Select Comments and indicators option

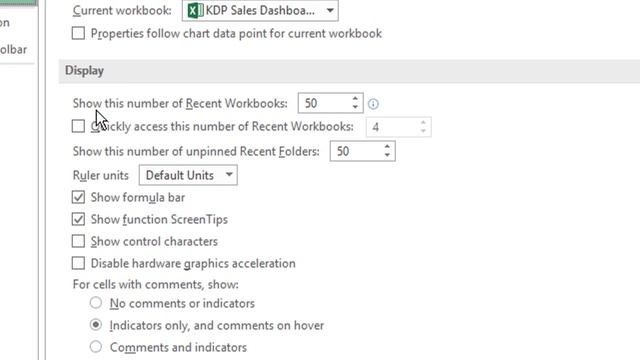click(96, 347)
